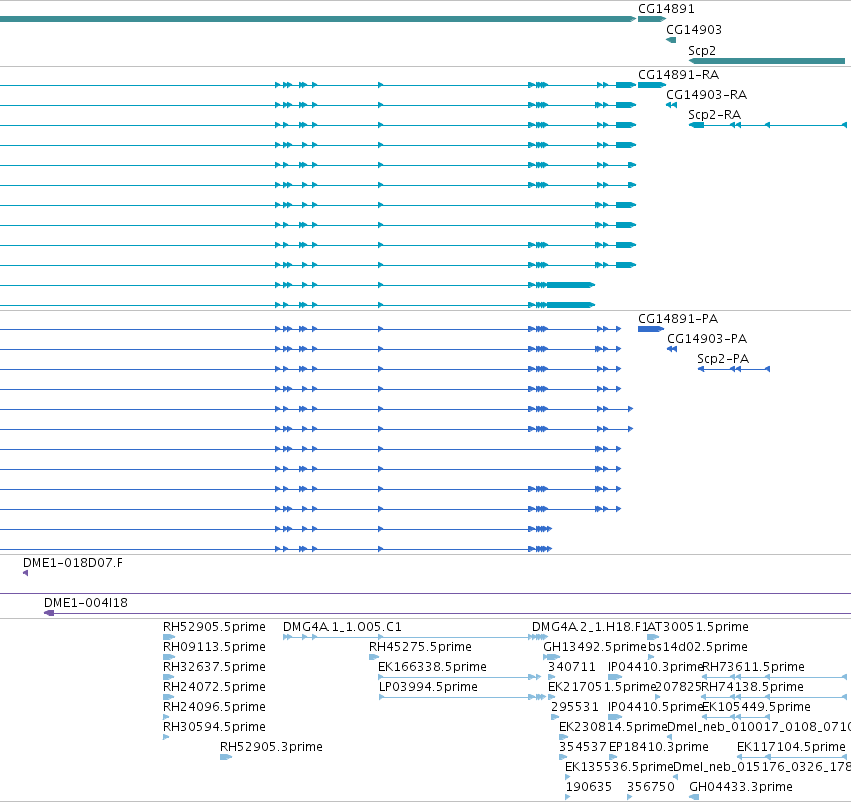The width and height of the screenshot is (851, 802).
Task: Click EST label RH09113.5prime
Action: (x=214, y=647)
